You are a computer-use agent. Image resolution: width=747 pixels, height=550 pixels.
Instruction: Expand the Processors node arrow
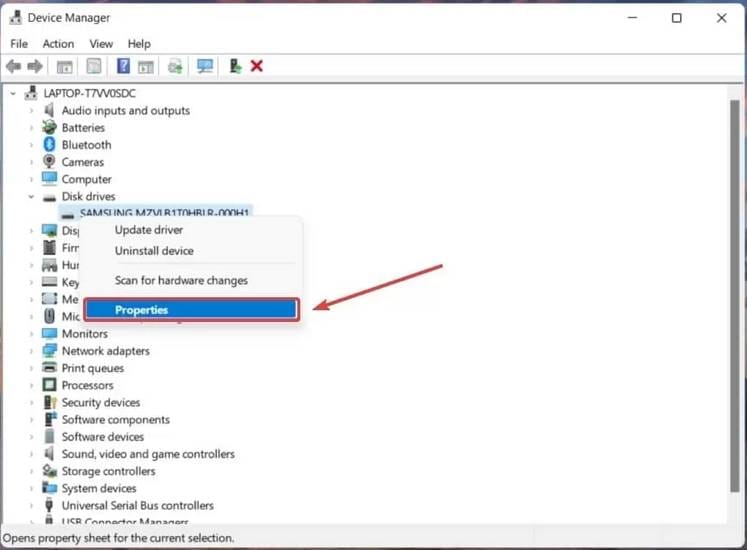coord(31,386)
